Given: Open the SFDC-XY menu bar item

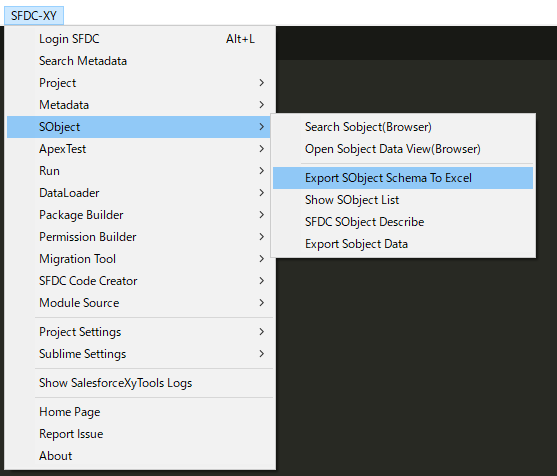Looking at the screenshot, I should [34, 16].
